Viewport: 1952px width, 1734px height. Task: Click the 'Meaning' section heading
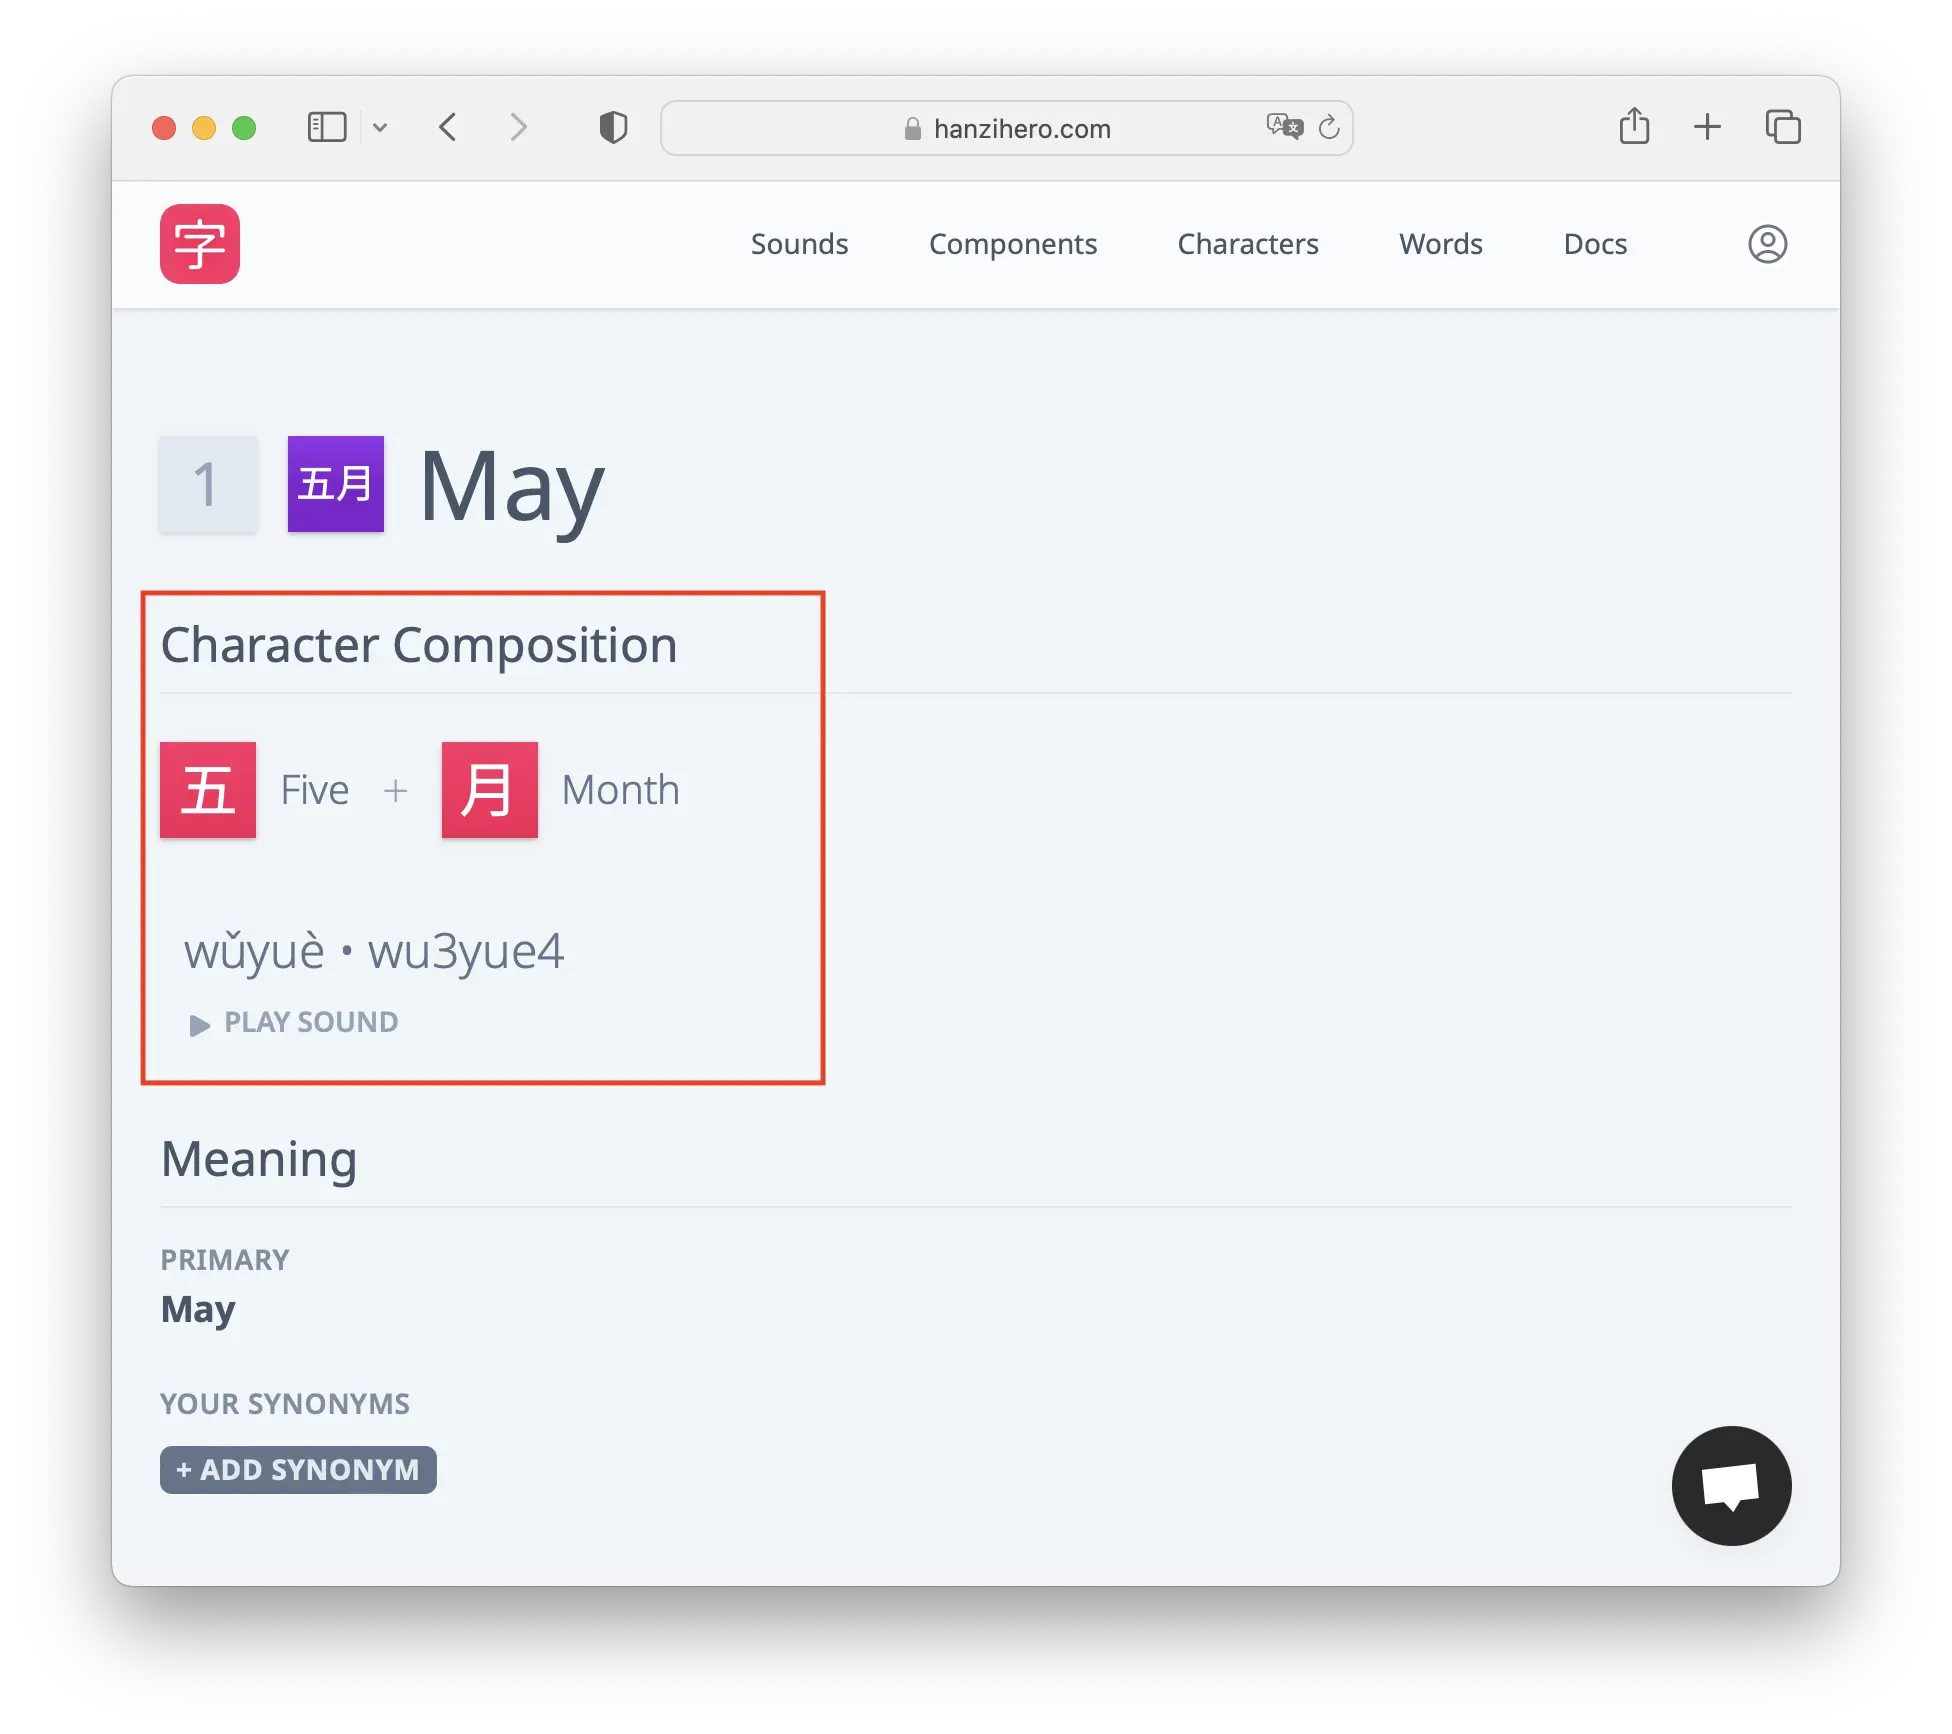(259, 1160)
